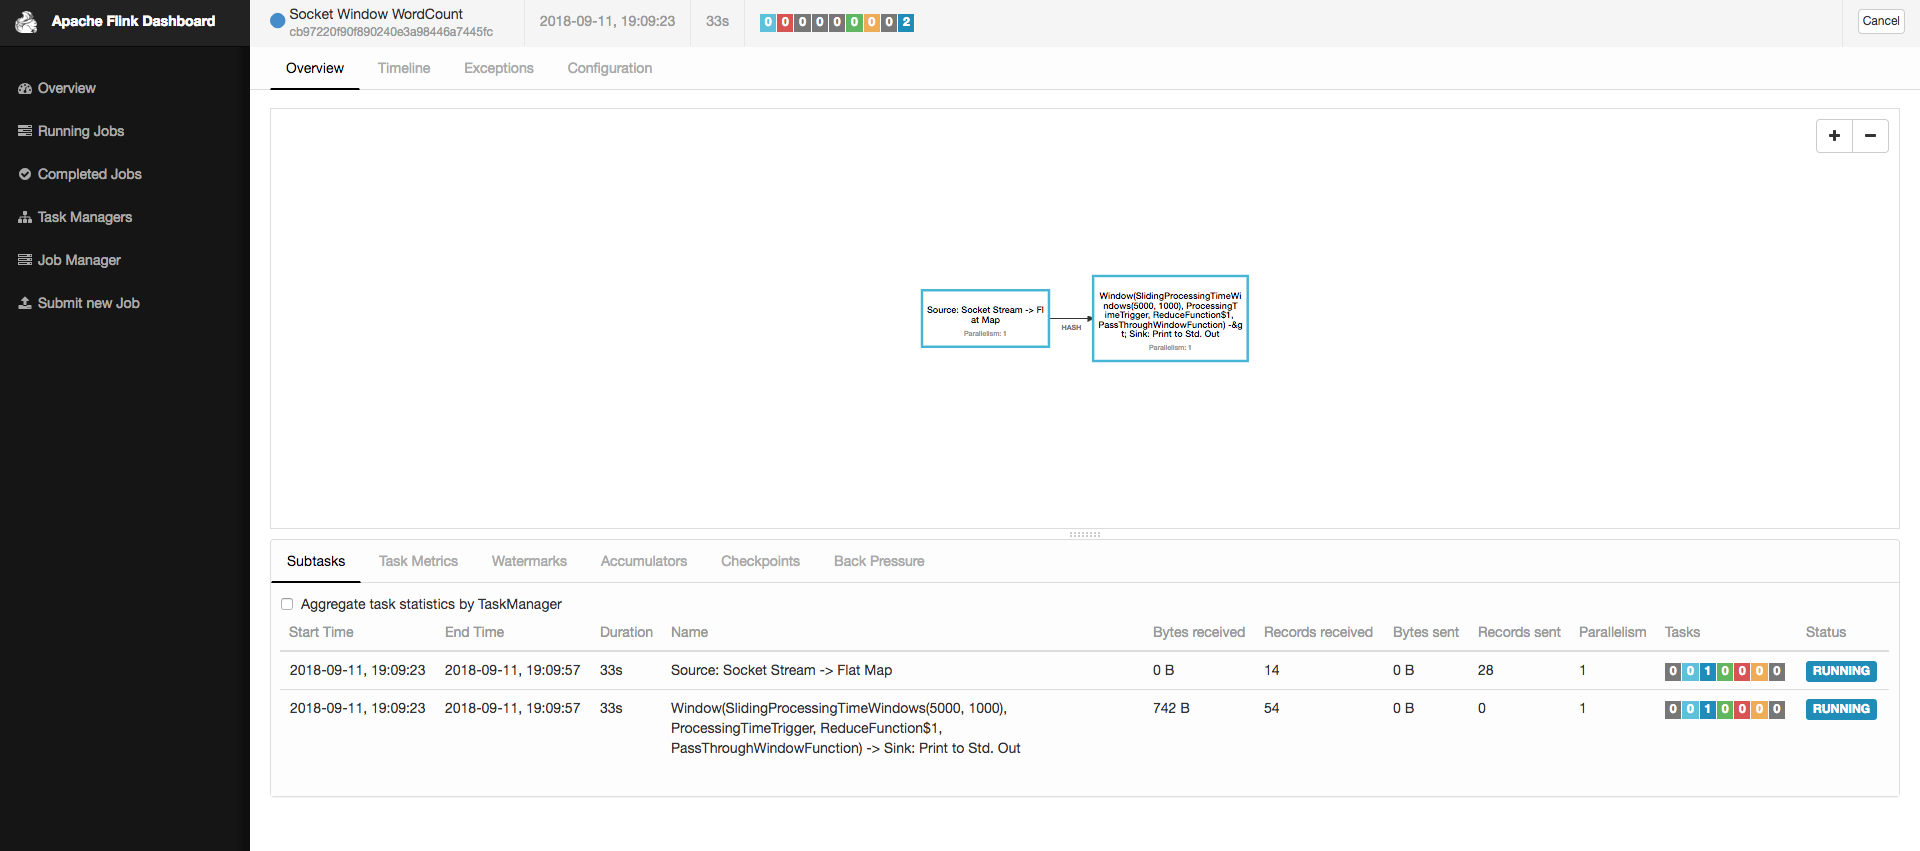Open the Back Pressure tab
The height and width of the screenshot is (851, 1920).
click(x=878, y=561)
